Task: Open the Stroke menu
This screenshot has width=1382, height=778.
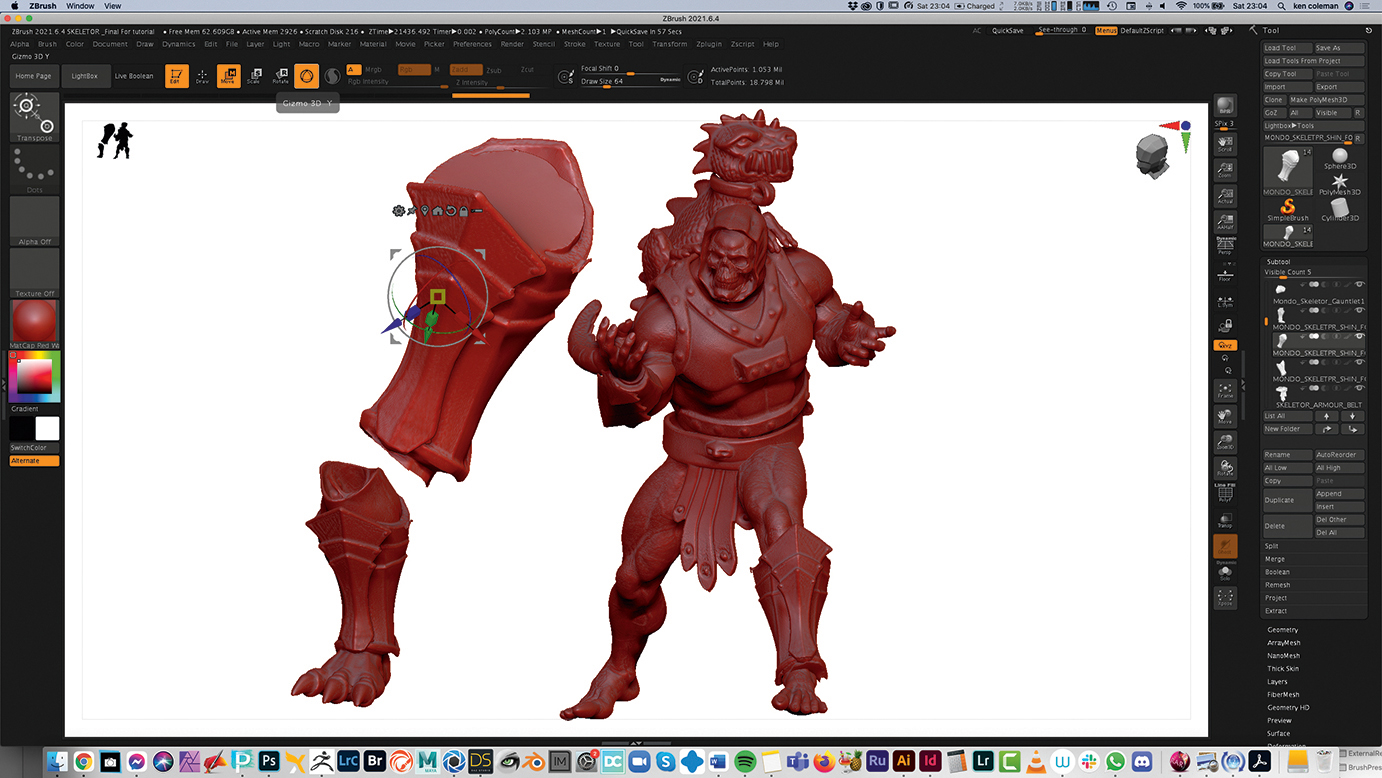Action: pos(575,44)
